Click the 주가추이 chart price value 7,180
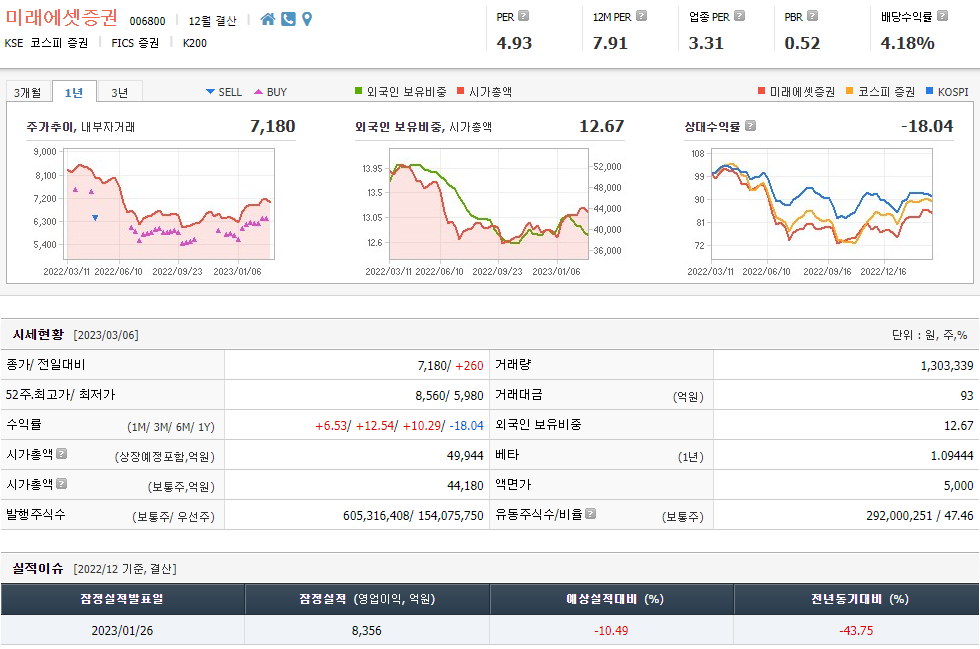 click(x=272, y=126)
